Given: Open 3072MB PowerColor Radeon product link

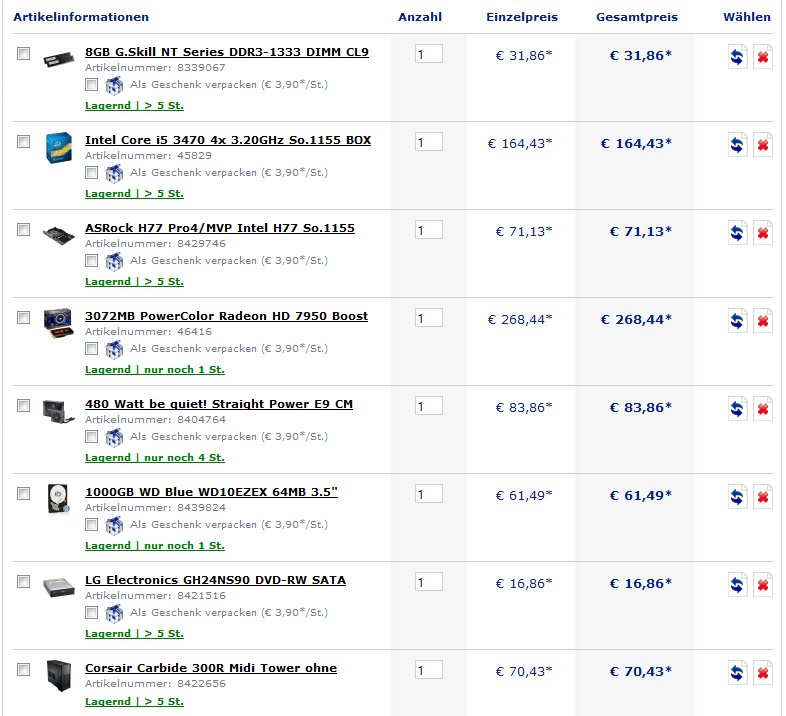Looking at the screenshot, I should coord(227,316).
